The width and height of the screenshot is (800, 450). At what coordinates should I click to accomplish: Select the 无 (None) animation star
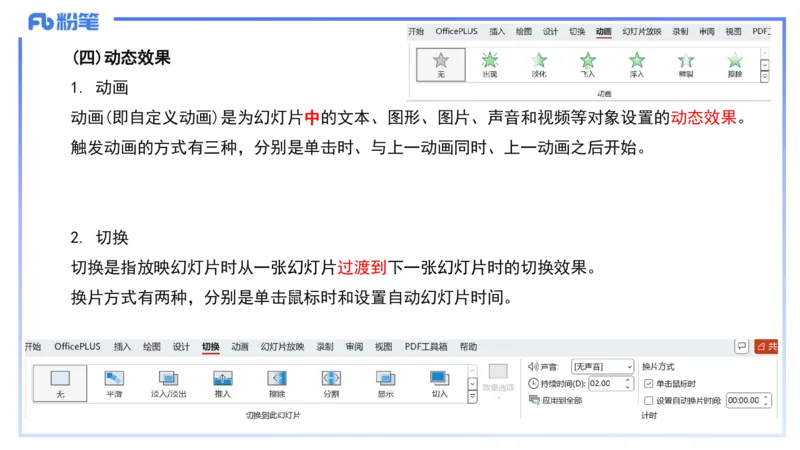pos(441,64)
